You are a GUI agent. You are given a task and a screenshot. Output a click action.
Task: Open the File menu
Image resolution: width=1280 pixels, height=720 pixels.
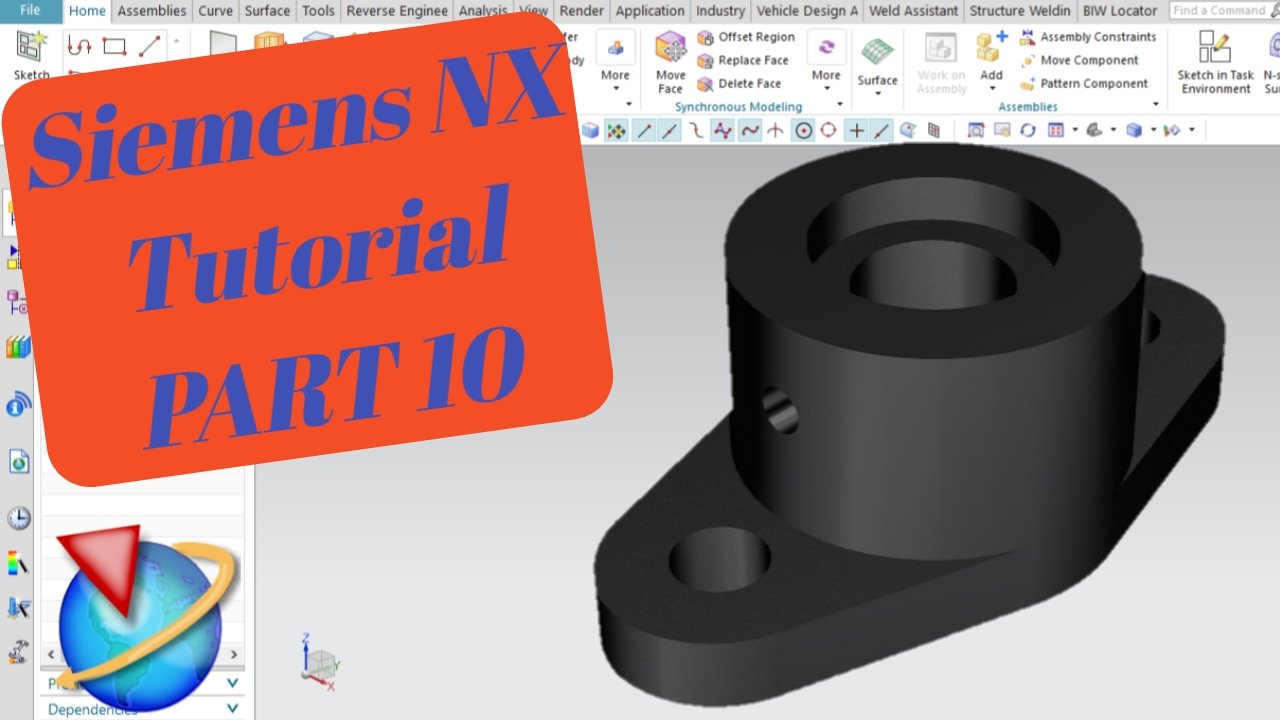tap(30, 10)
